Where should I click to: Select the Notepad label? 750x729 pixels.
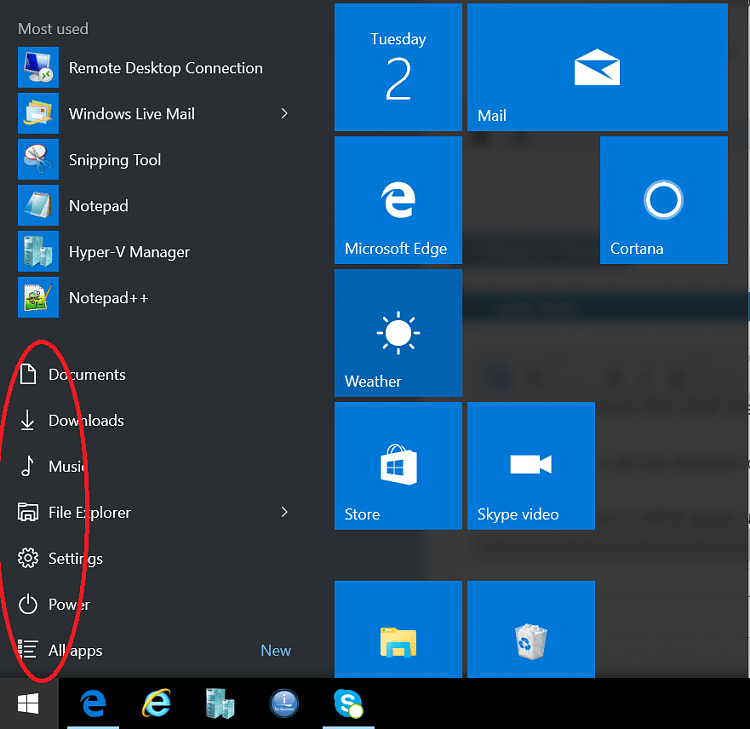click(99, 206)
